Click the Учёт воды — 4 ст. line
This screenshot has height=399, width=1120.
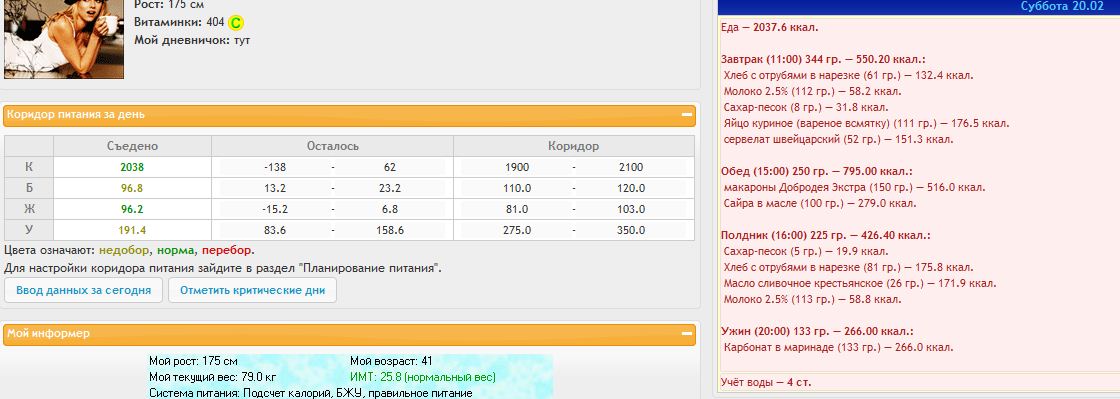click(766, 383)
